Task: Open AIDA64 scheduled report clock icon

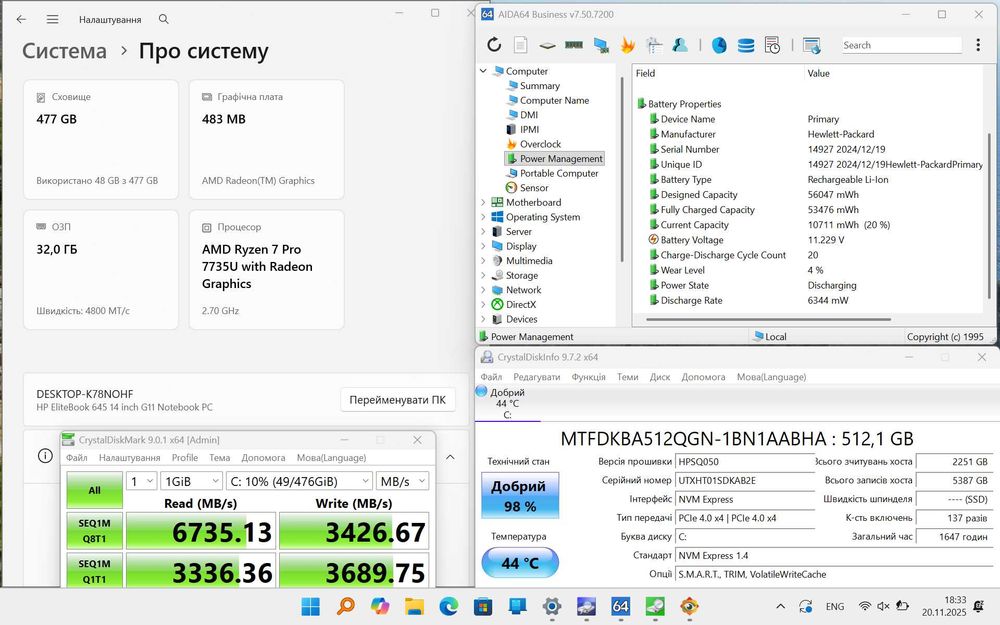Action: click(x=772, y=45)
